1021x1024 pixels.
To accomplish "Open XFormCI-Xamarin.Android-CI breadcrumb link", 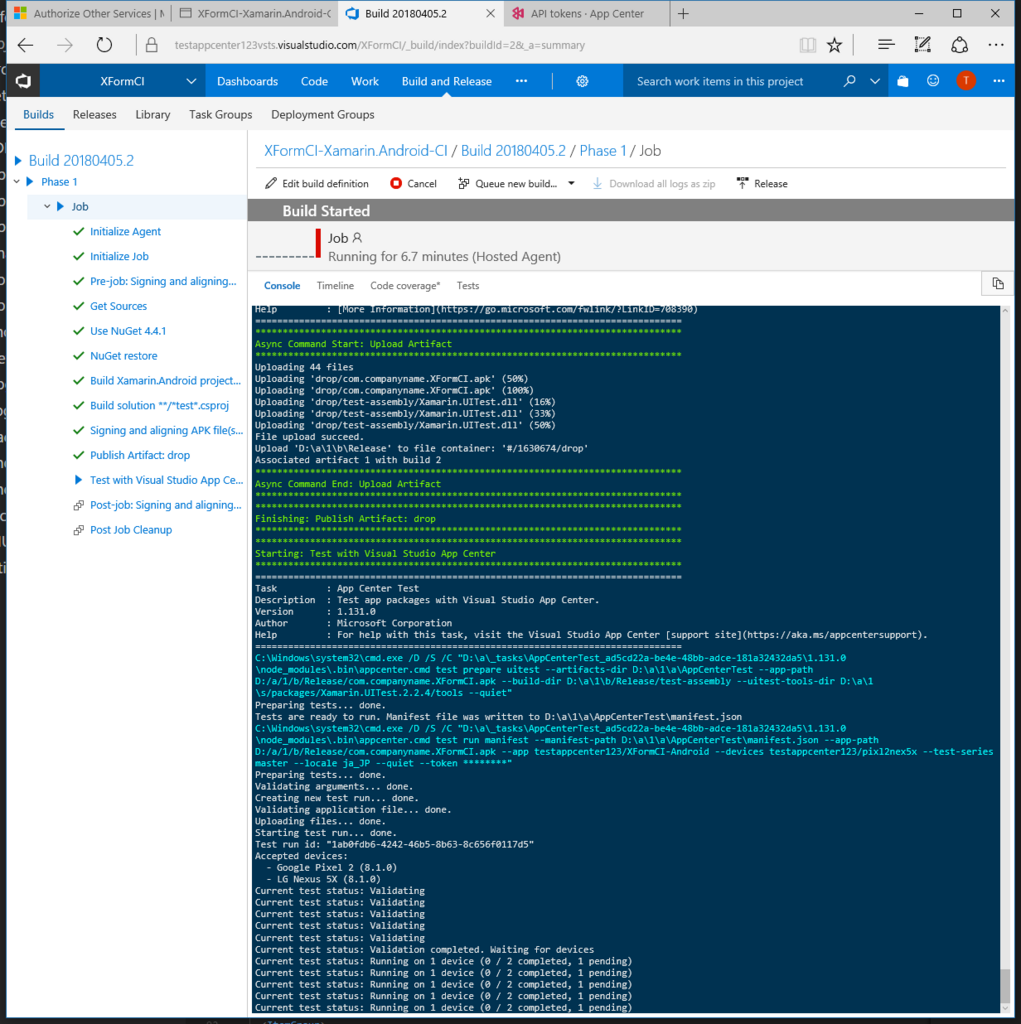I will (x=356, y=151).
